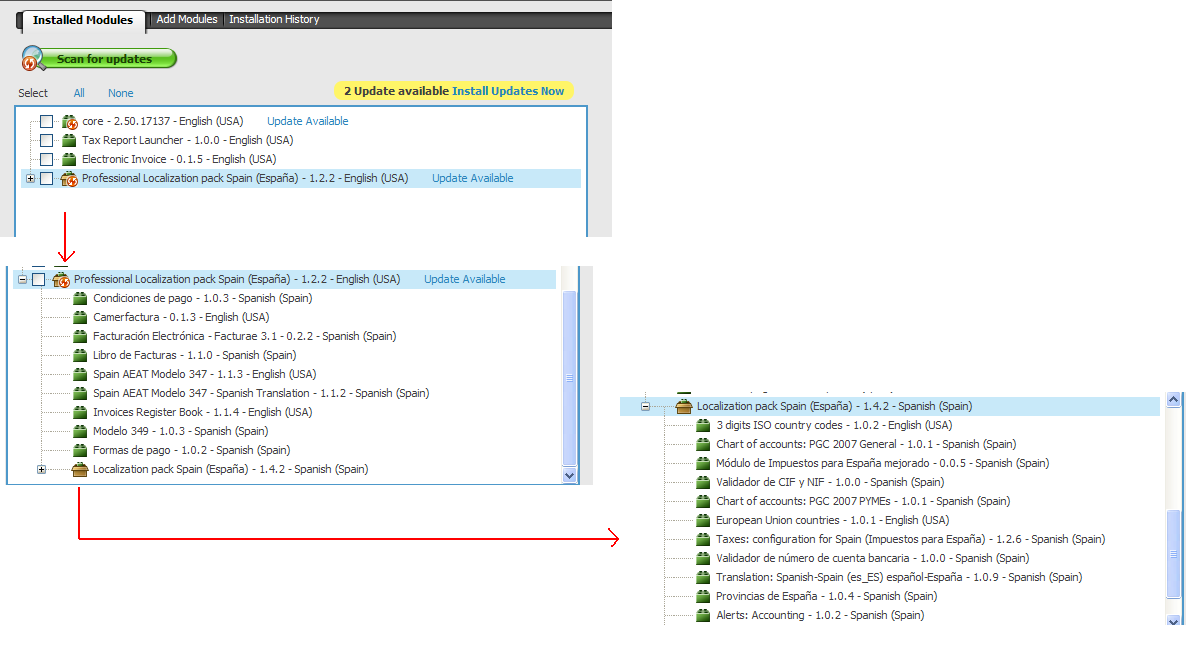Click the Modelo 349 module icon
This screenshot has height=668, width=1186.
81,432
